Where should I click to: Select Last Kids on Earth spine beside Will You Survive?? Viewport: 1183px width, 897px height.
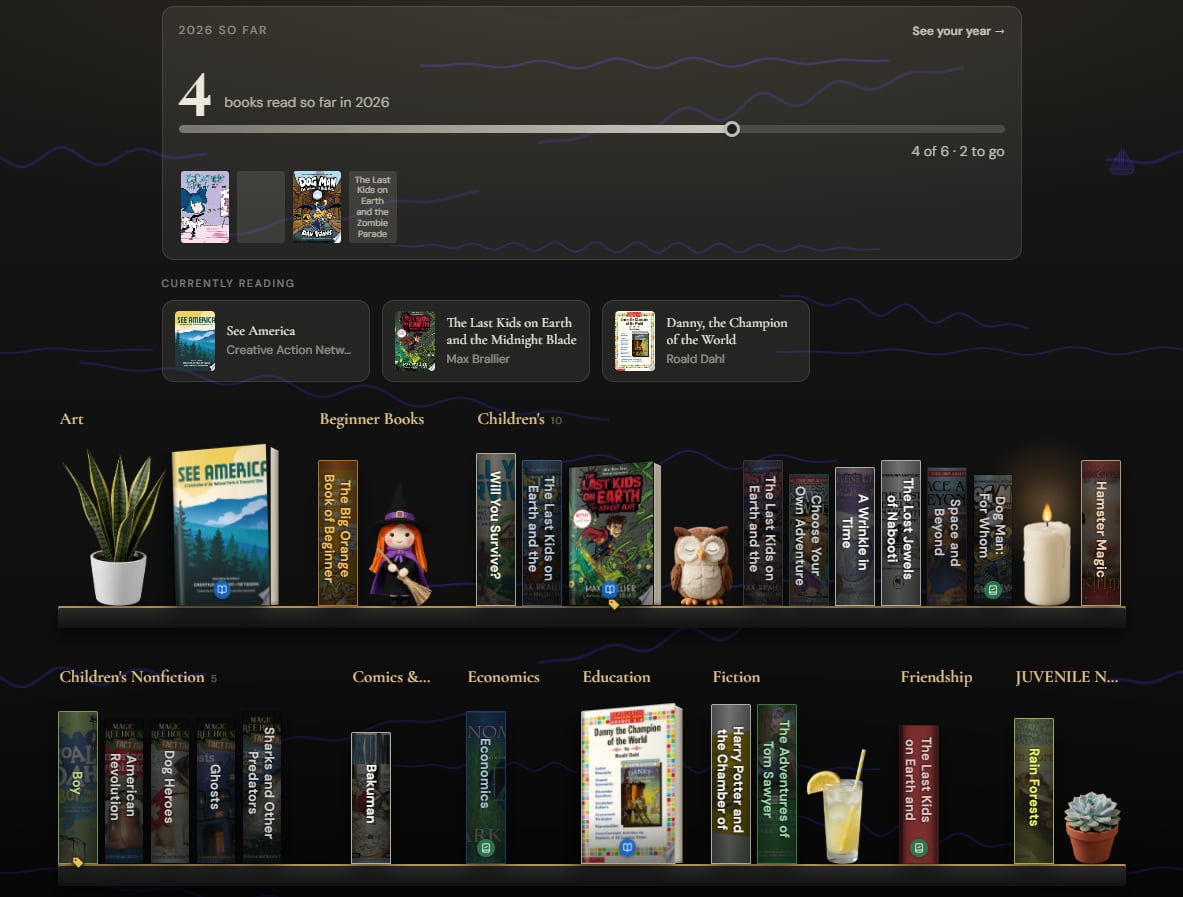[x=542, y=533]
